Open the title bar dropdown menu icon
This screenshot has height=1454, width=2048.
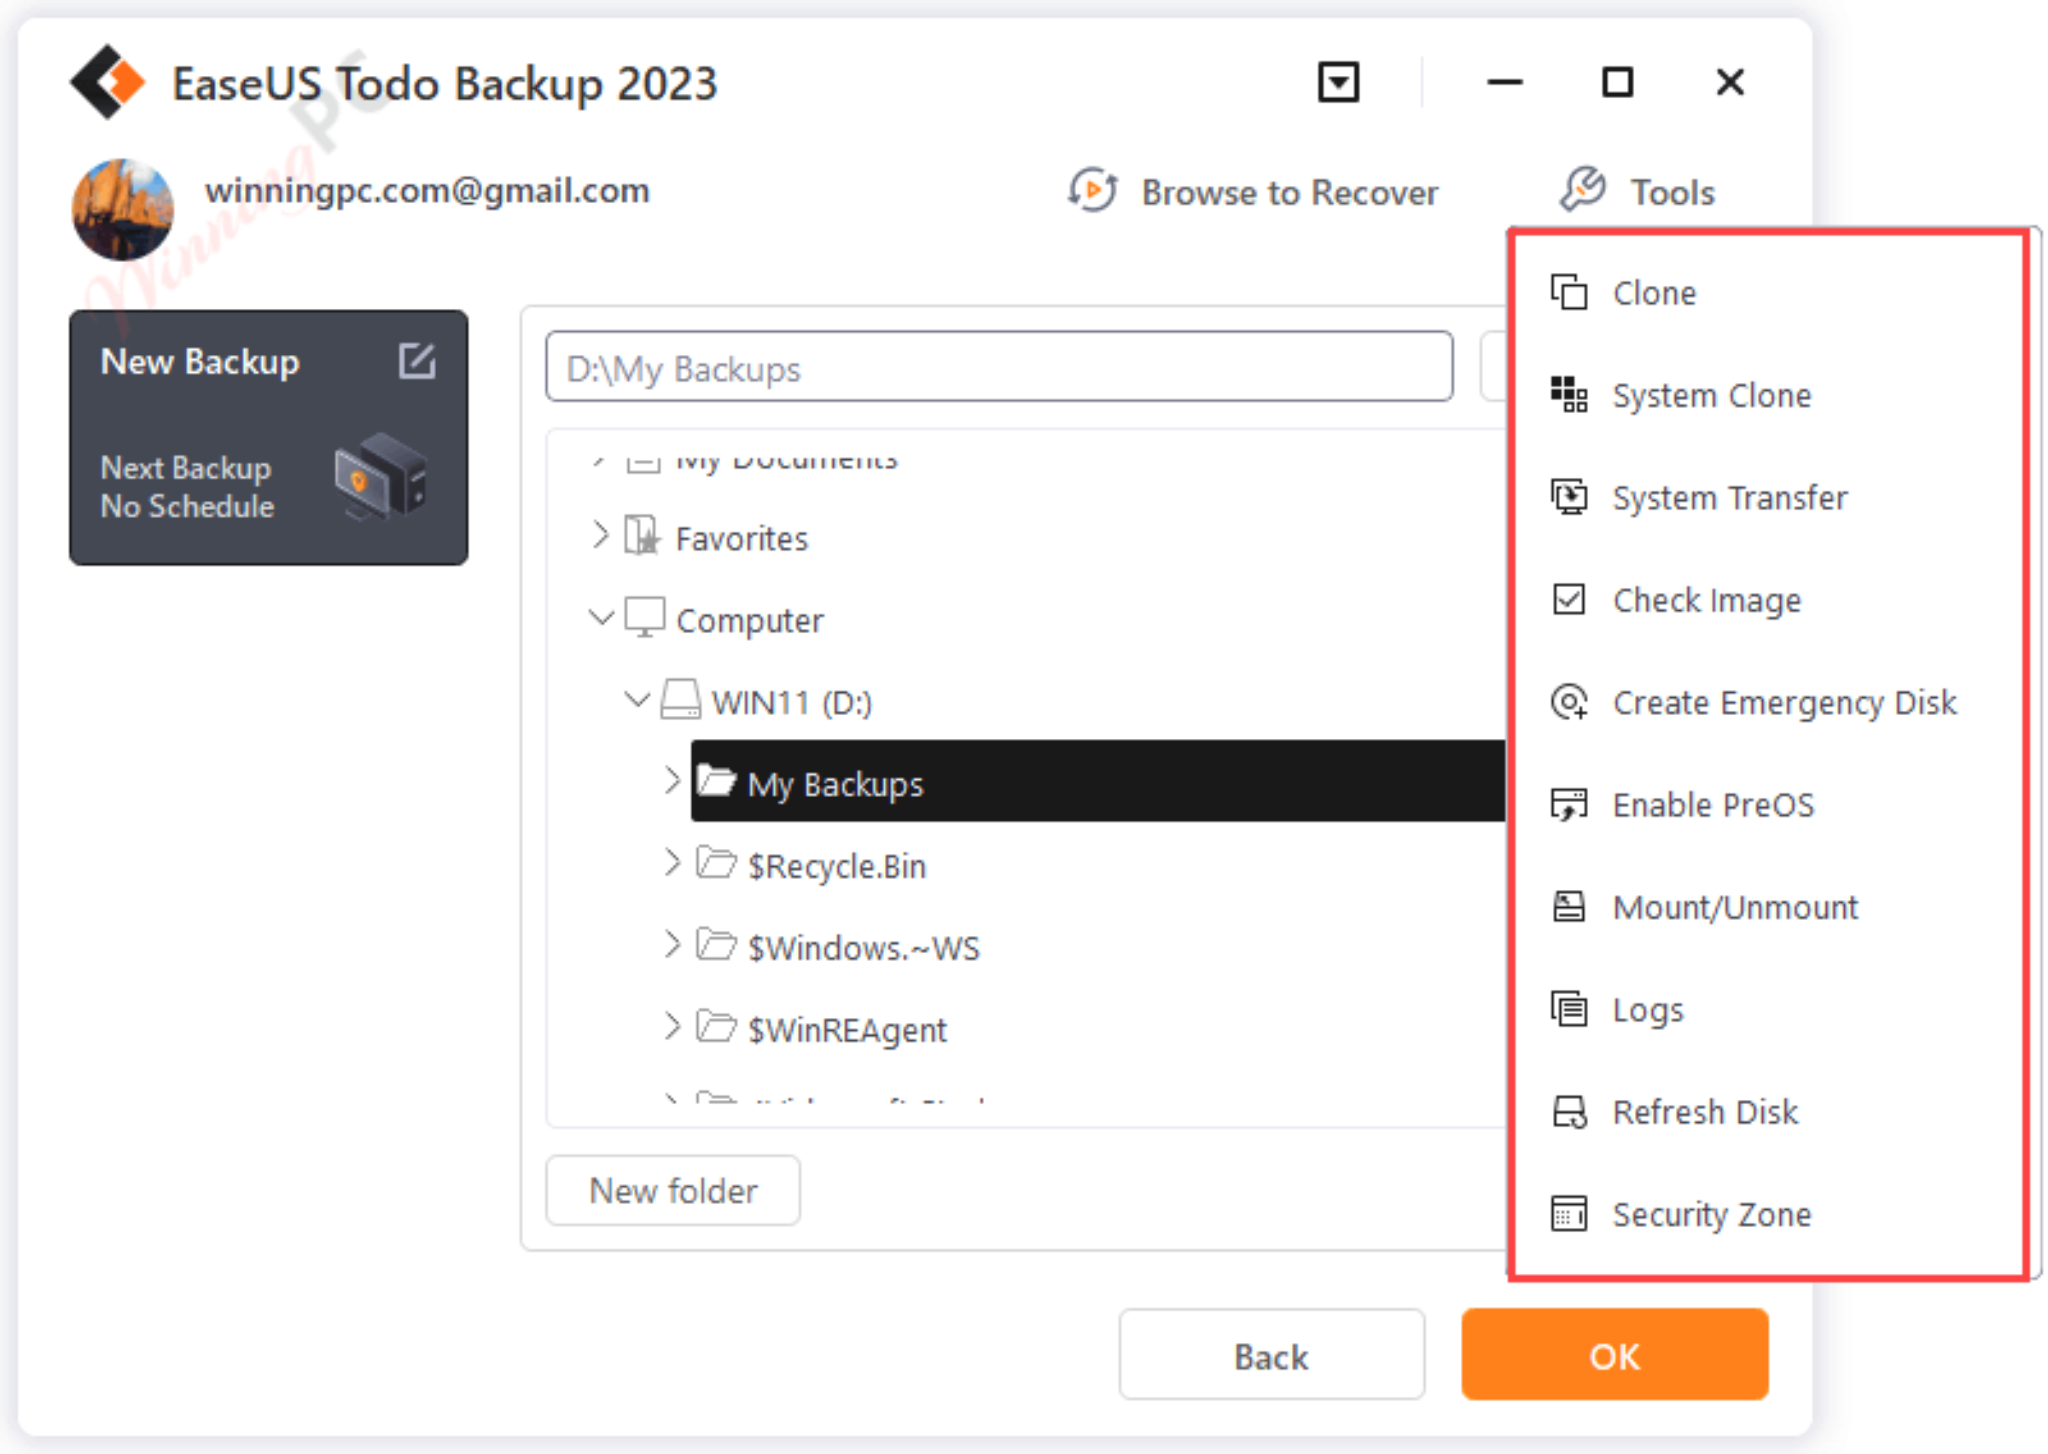pyautogui.click(x=1338, y=82)
